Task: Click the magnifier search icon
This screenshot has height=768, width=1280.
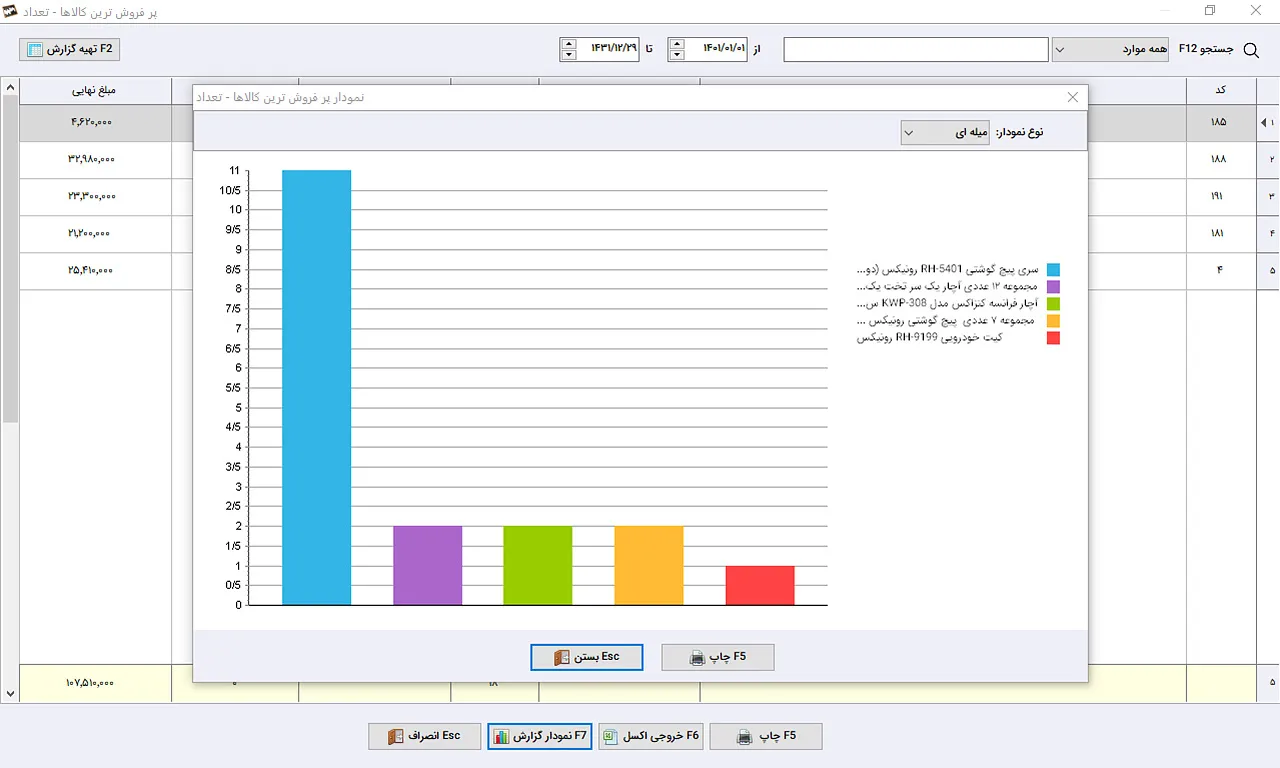Action: [1251, 50]
